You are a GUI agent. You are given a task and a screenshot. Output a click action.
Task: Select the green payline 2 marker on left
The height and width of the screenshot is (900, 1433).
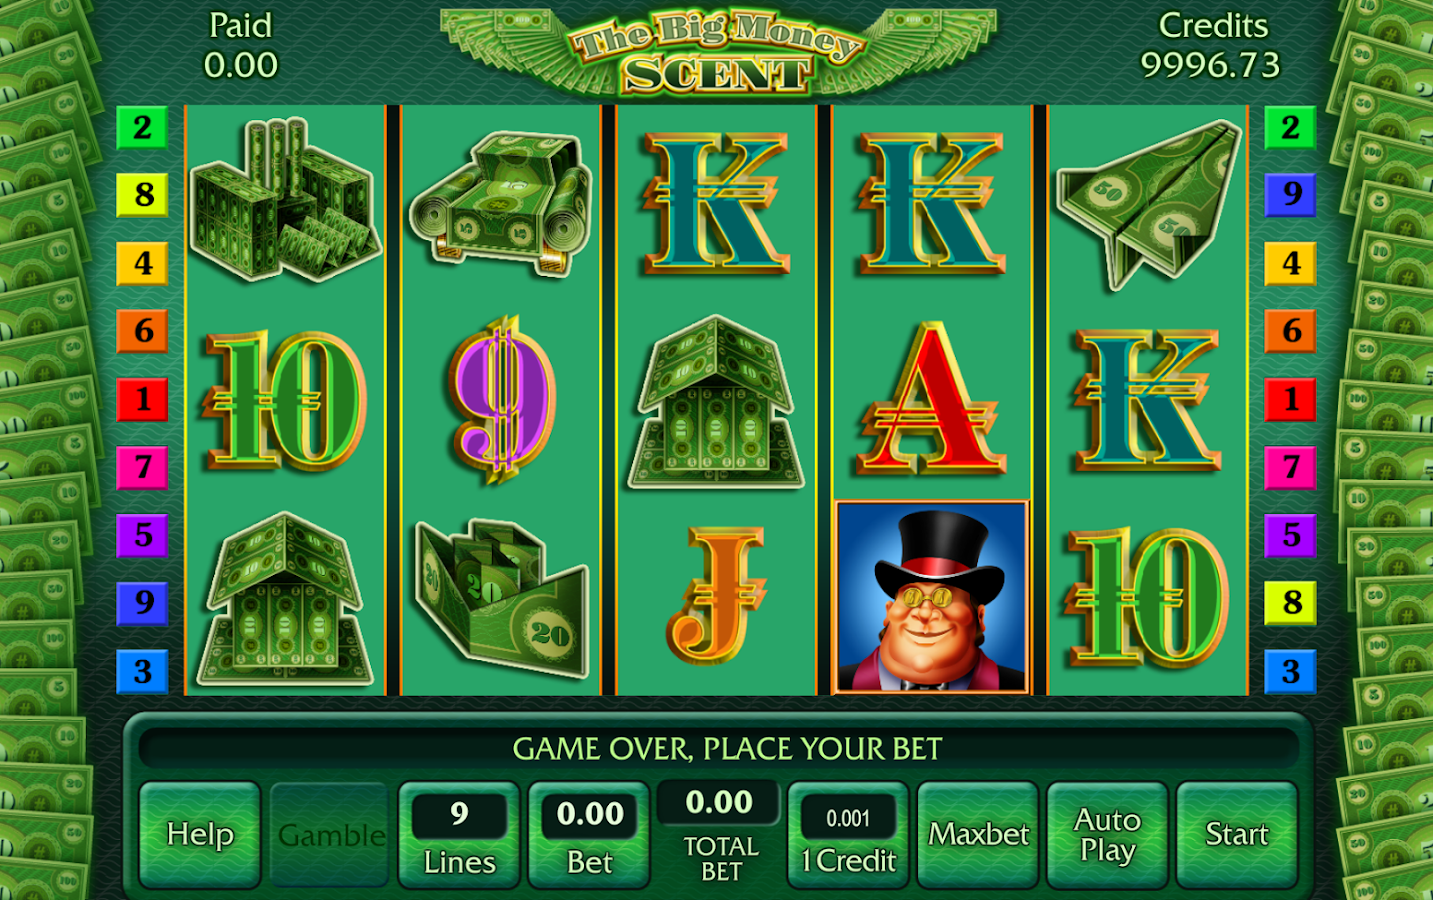click(x=142, y=128)
